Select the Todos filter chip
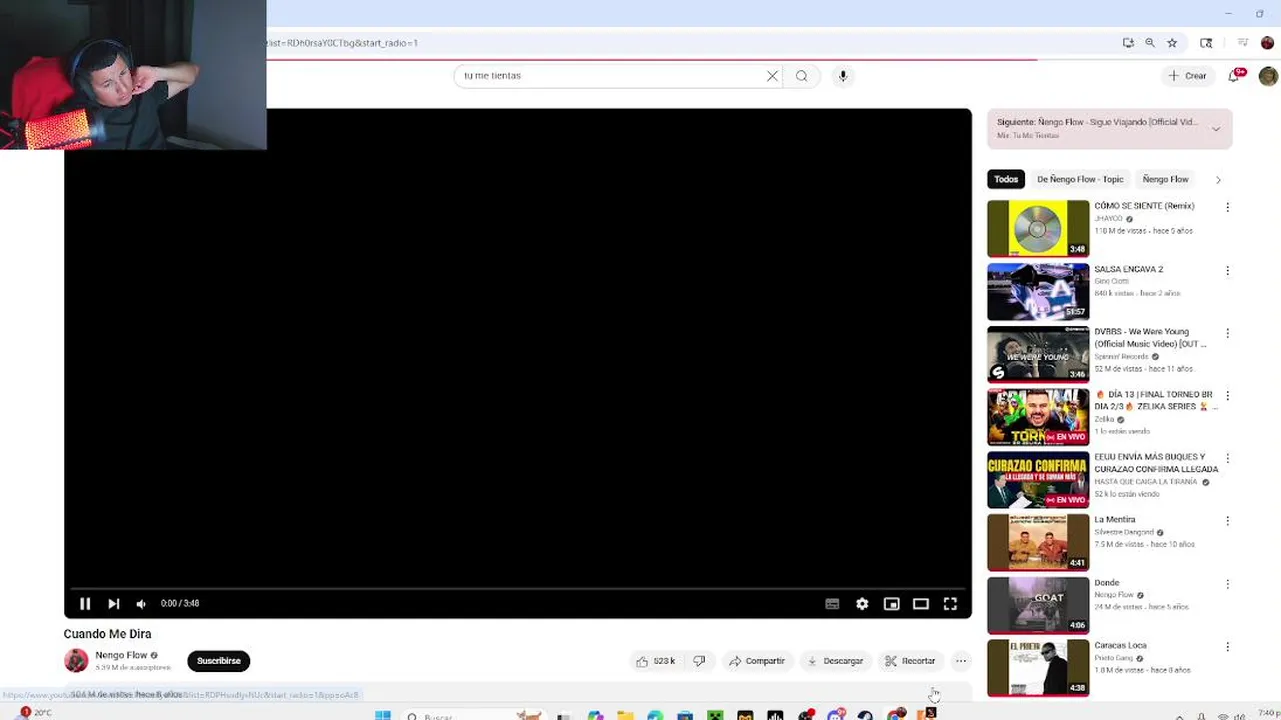The image size is (1281, 720). click(x=1006, y=179)
